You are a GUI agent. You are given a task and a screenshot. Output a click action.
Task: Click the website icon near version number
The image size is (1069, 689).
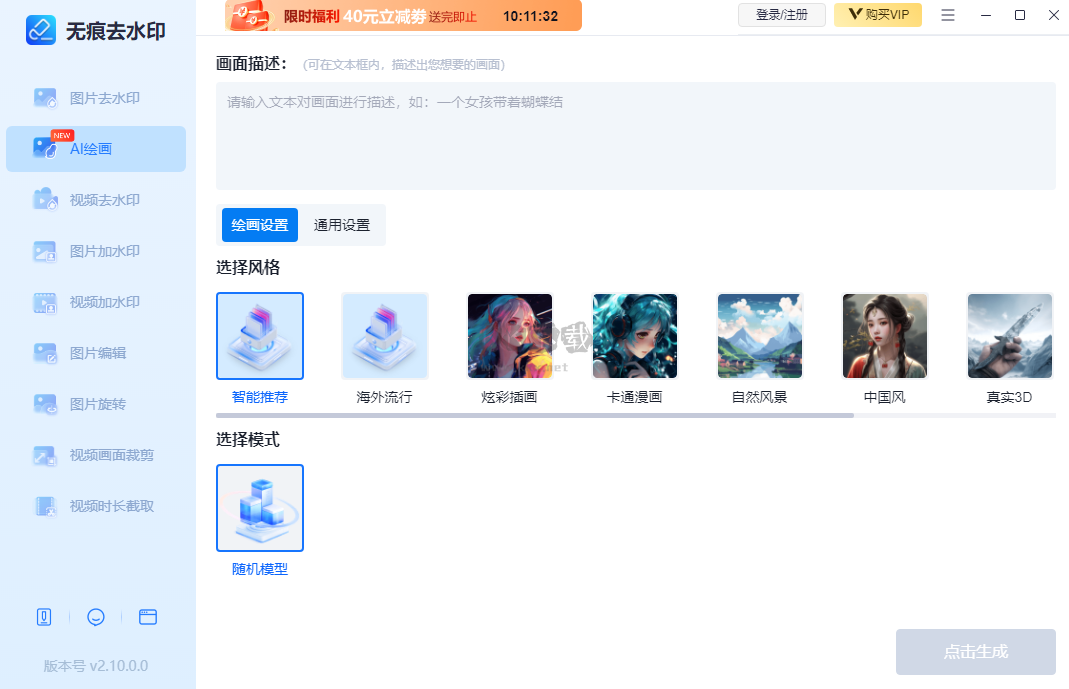click(148, 617)
